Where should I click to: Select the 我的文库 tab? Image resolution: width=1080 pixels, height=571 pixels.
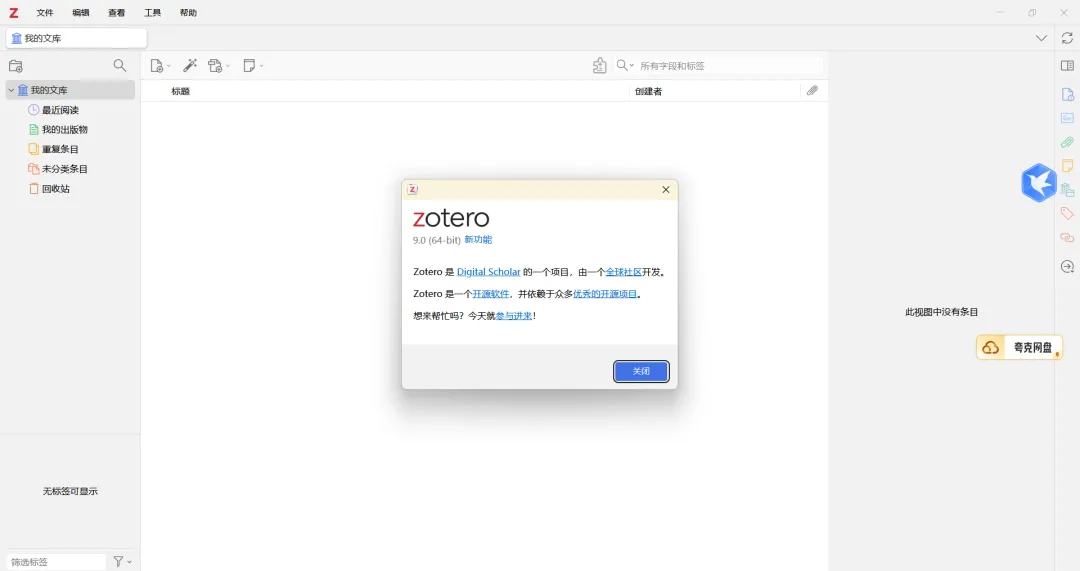(76, 38)
